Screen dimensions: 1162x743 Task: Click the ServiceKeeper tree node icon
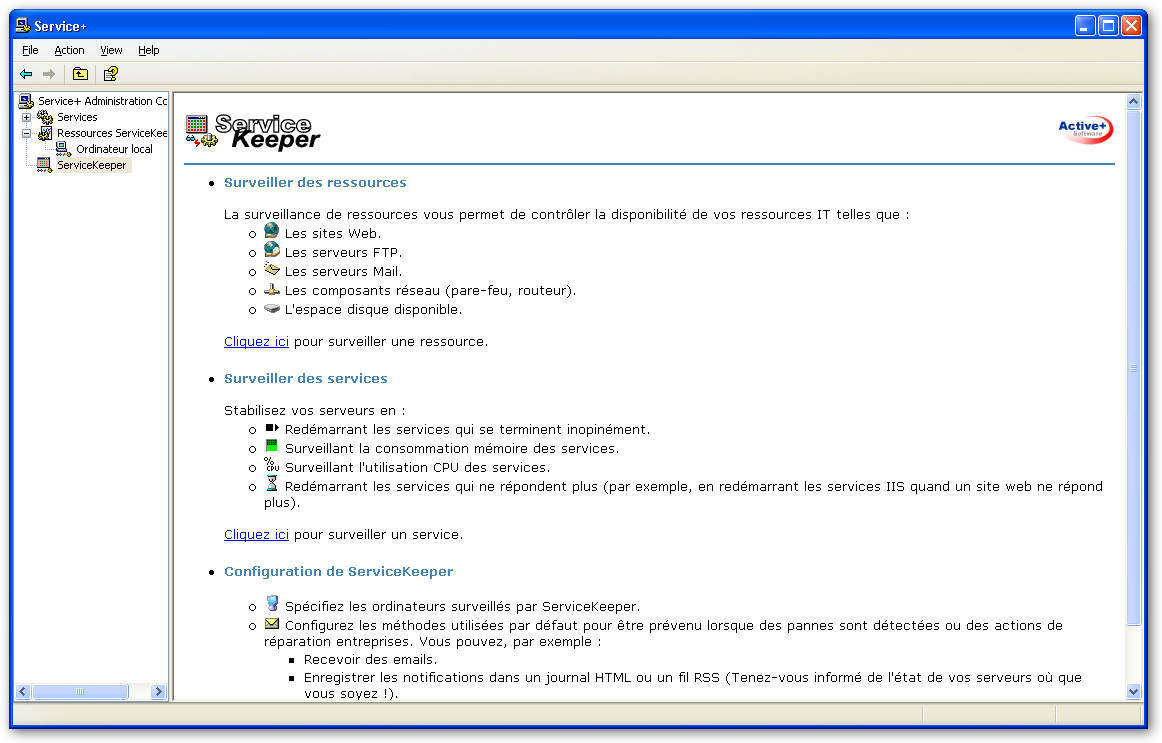45,165
